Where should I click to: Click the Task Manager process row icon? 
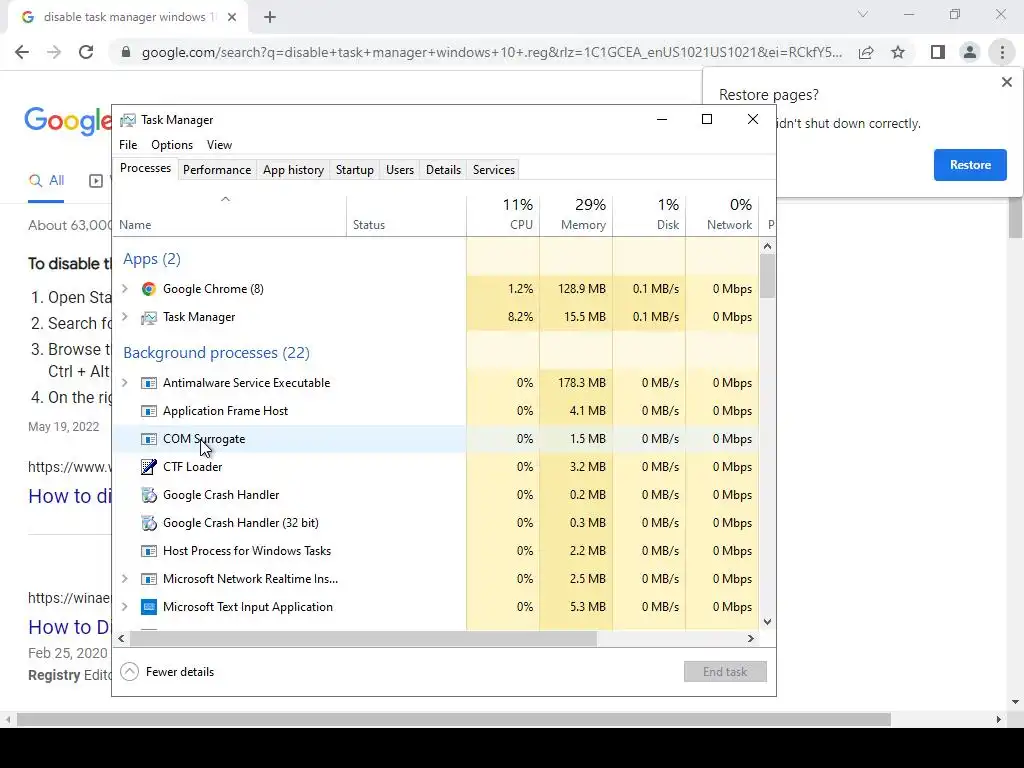[x=149, y=317]
